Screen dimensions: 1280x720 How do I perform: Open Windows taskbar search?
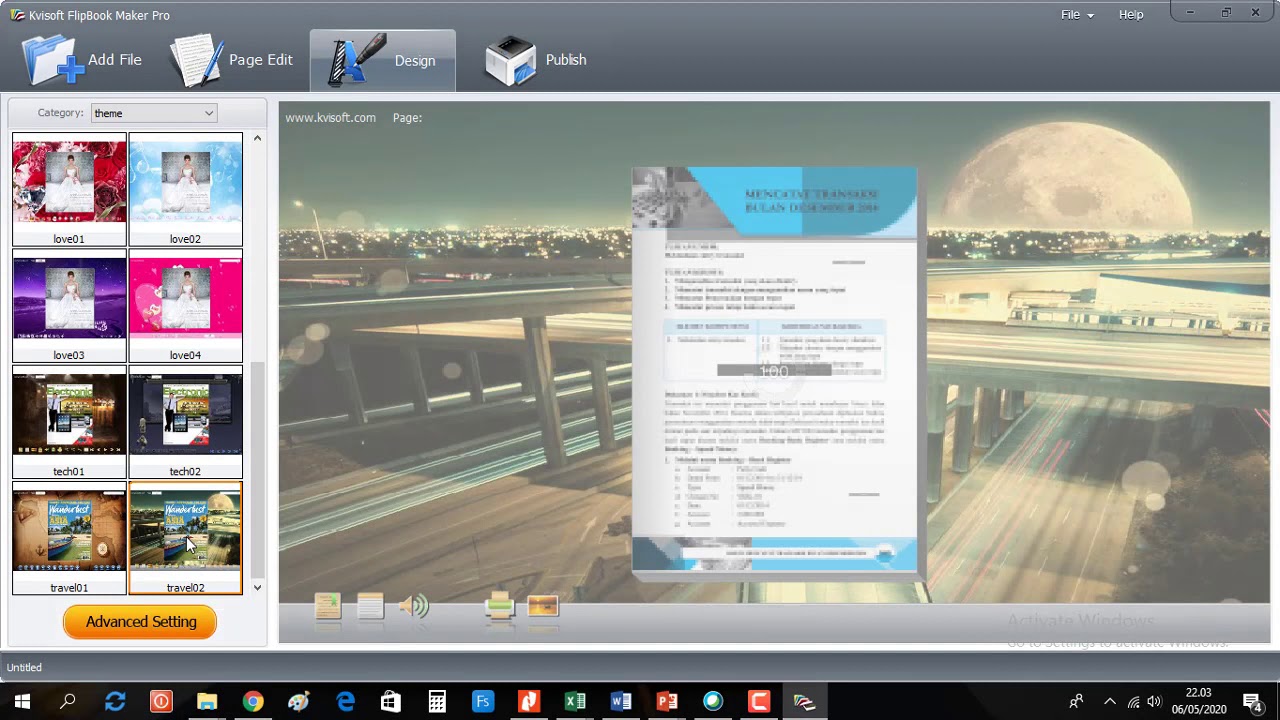click(x=68, y=702)
